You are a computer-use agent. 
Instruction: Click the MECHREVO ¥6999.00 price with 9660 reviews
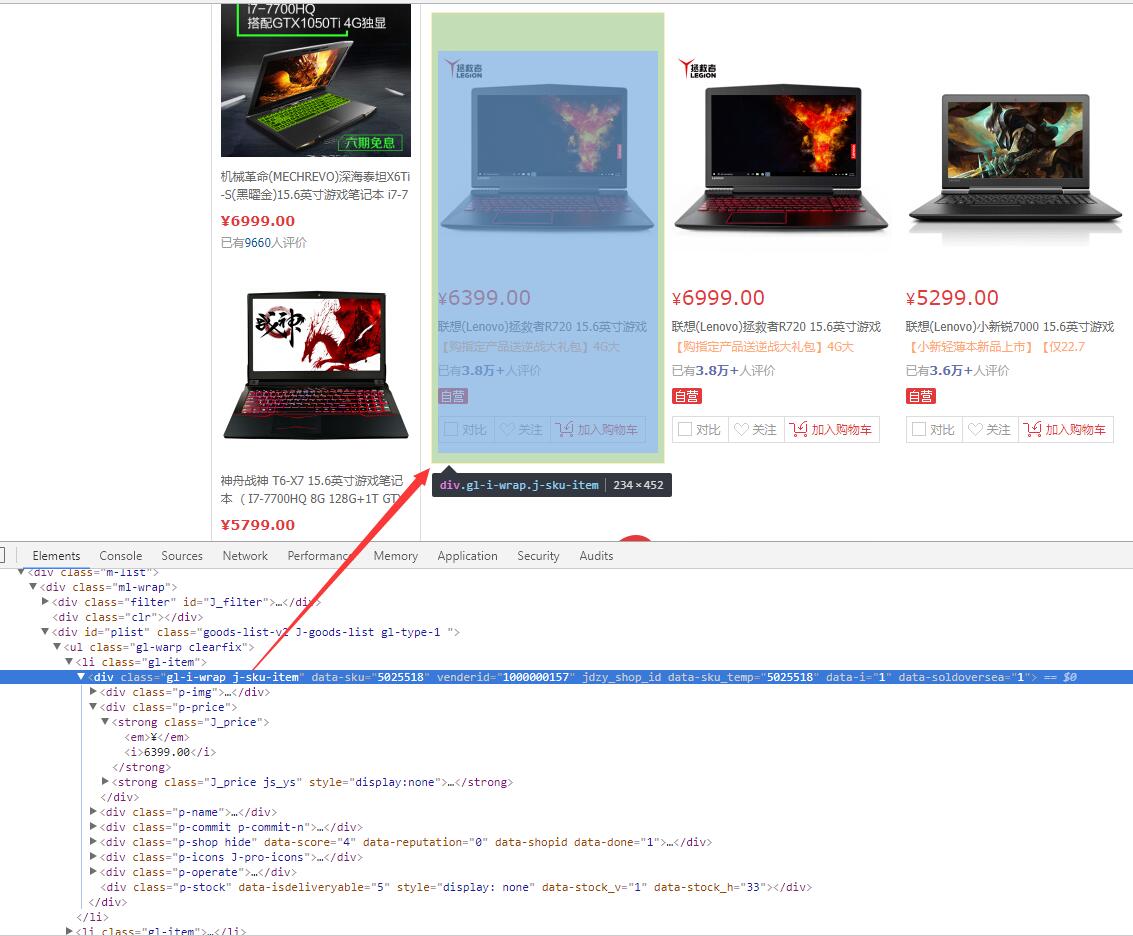pos(258,221)
